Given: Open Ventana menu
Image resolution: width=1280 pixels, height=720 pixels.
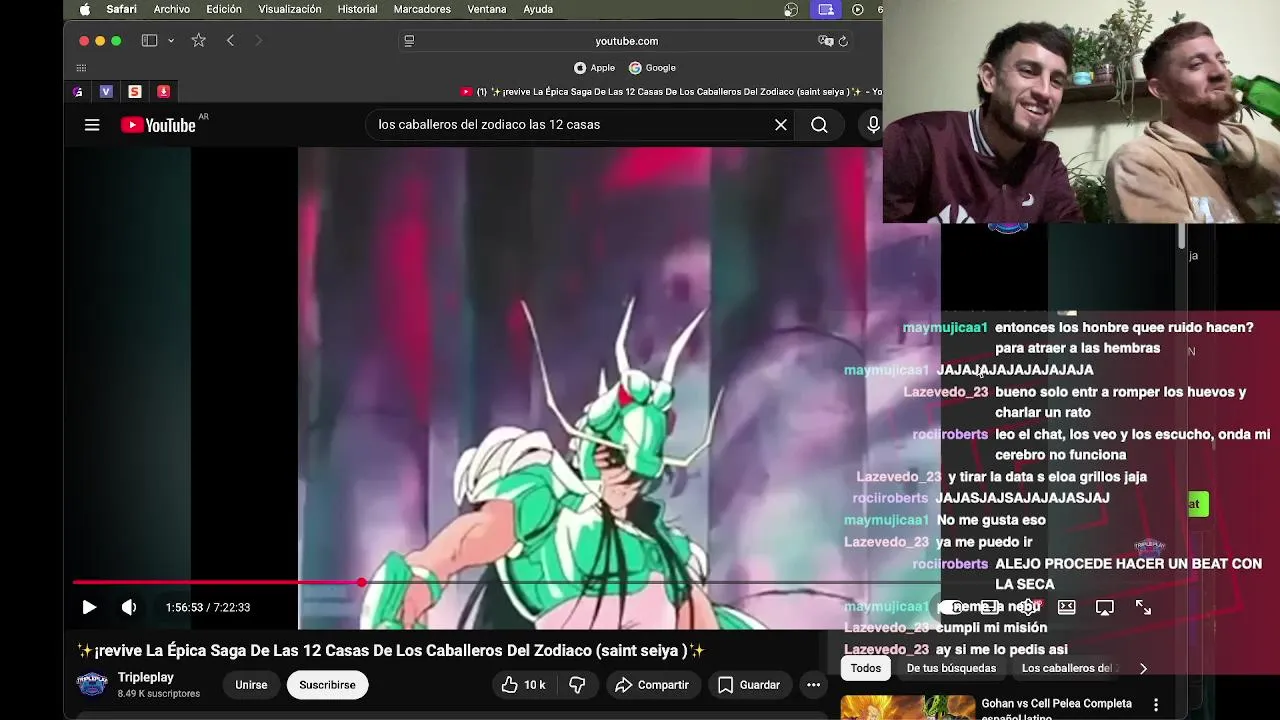Looking at the screenshot, I should pos(487,9).
